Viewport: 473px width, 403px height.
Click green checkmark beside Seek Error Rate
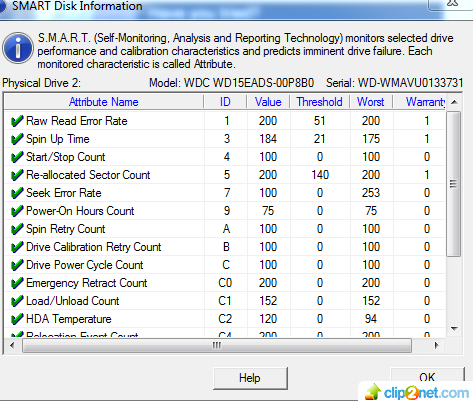pyautogui.click(x=17, y=193)
